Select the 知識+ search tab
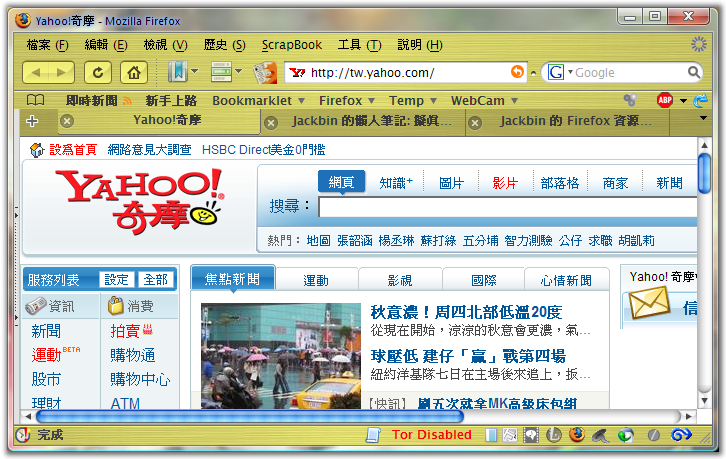Image resolution: width=726 pixels, height=459 pixels. click(396, 183)
